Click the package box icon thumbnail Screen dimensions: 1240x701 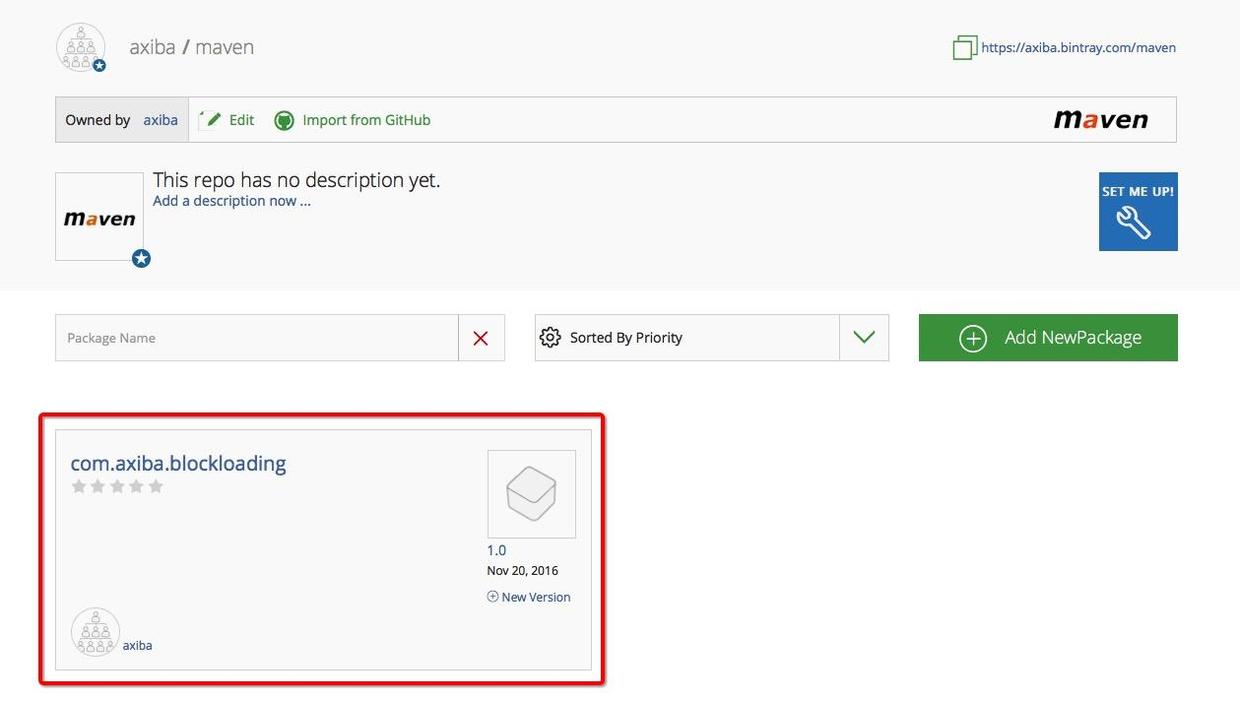click(x=531, y=494)
